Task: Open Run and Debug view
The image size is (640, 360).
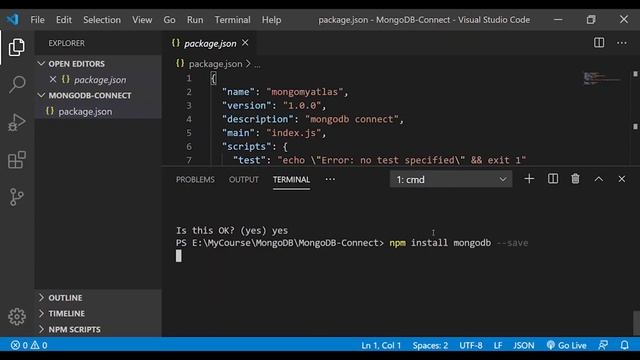Action: (17, 122)
